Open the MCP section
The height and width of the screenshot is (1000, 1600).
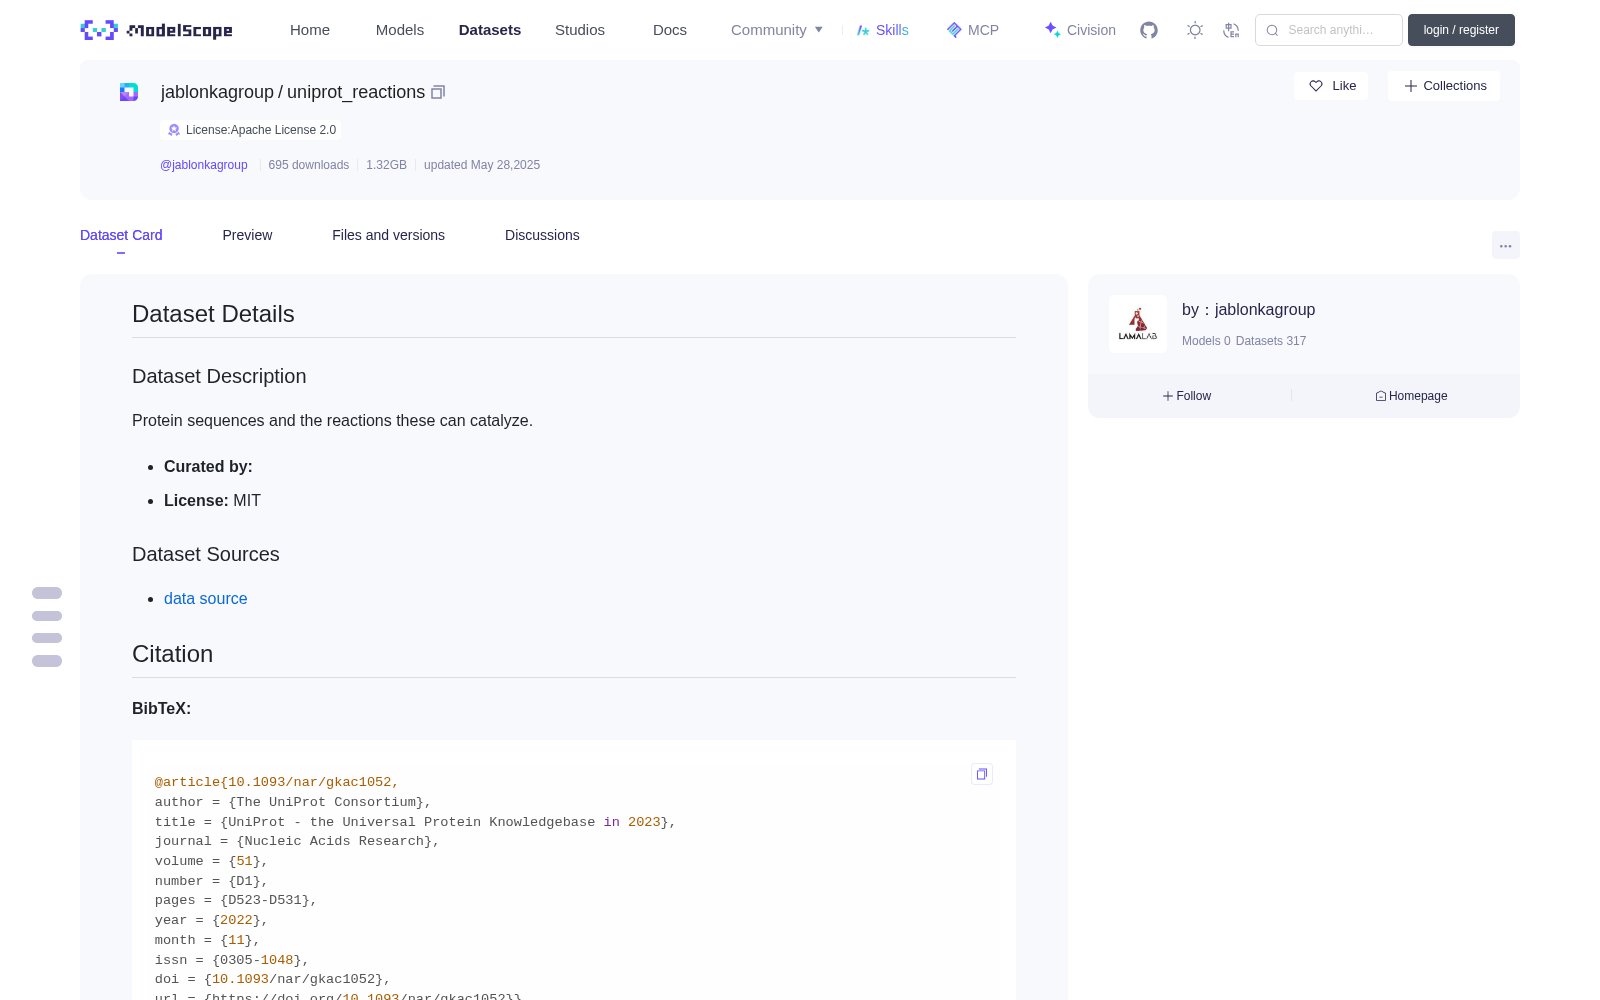click(x=973, y=30)
